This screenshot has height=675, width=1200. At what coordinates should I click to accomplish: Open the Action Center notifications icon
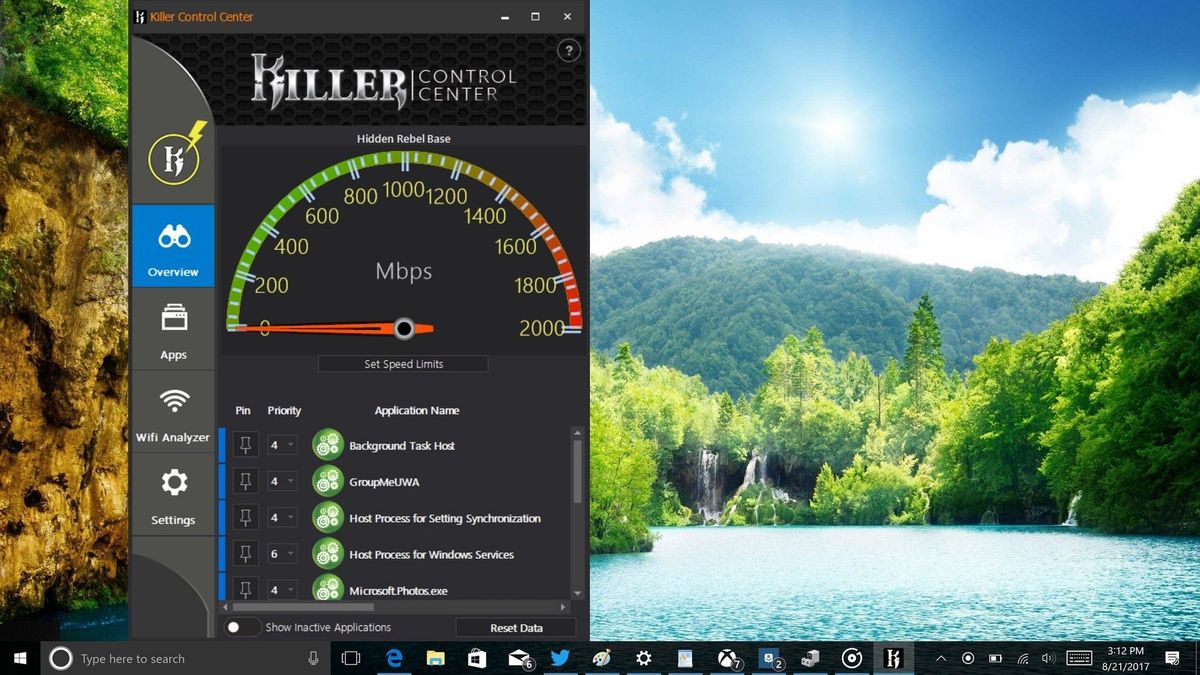1172,658
